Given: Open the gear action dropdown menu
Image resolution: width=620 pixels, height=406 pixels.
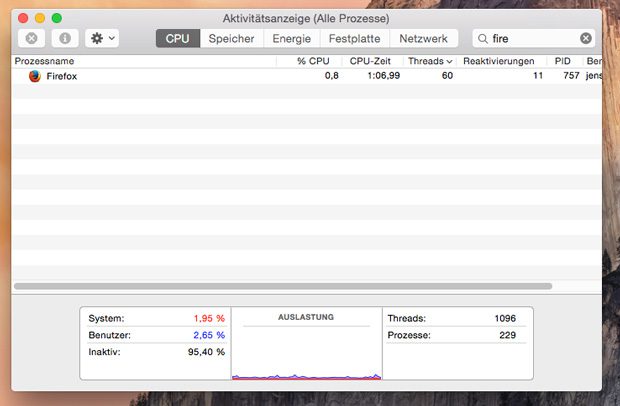Looking at the screenshot, I should (x=102, y=38).
